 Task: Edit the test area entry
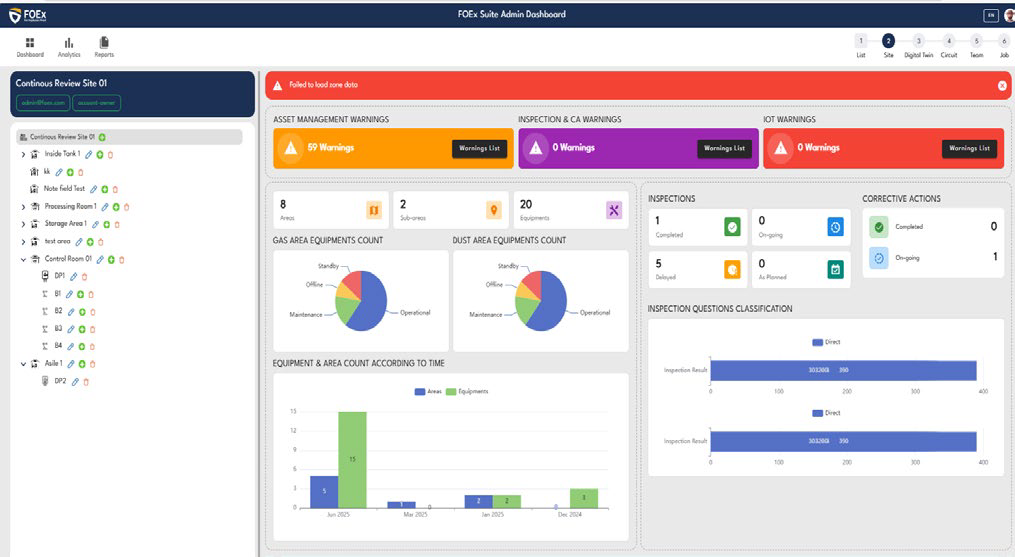[x=78, y=242]
